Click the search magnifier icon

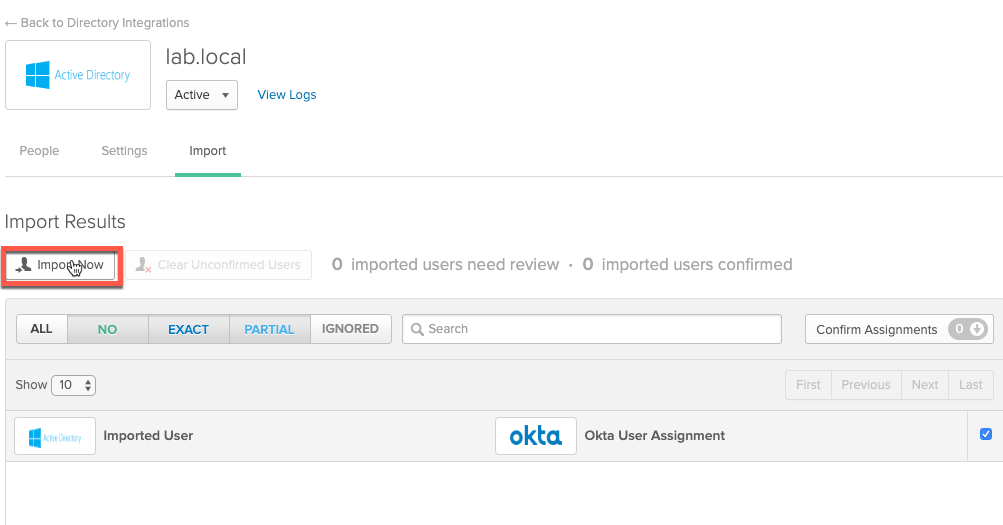click(x=417, y=329)
